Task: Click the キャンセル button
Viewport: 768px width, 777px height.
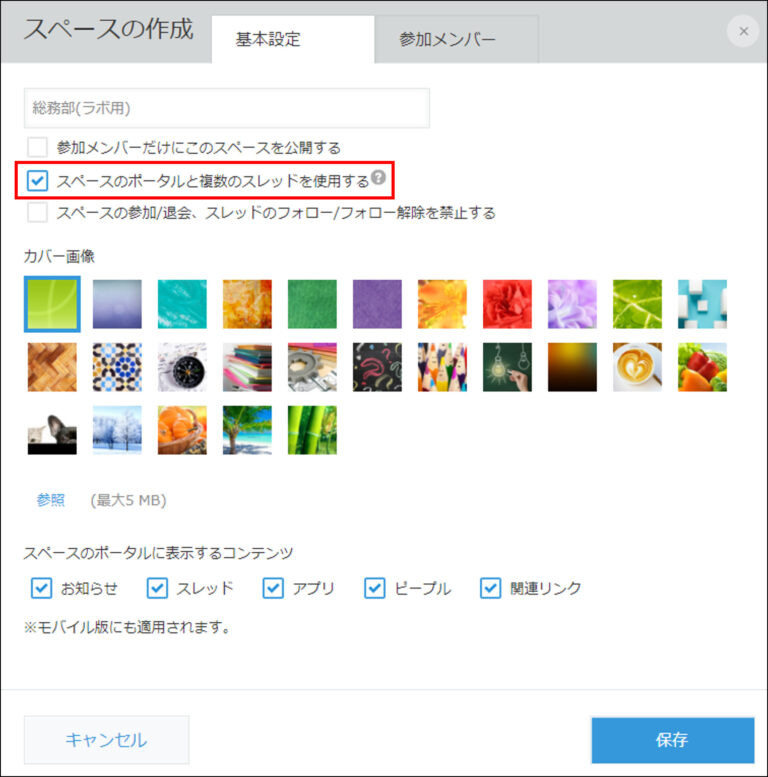Action: coord(107,740)
